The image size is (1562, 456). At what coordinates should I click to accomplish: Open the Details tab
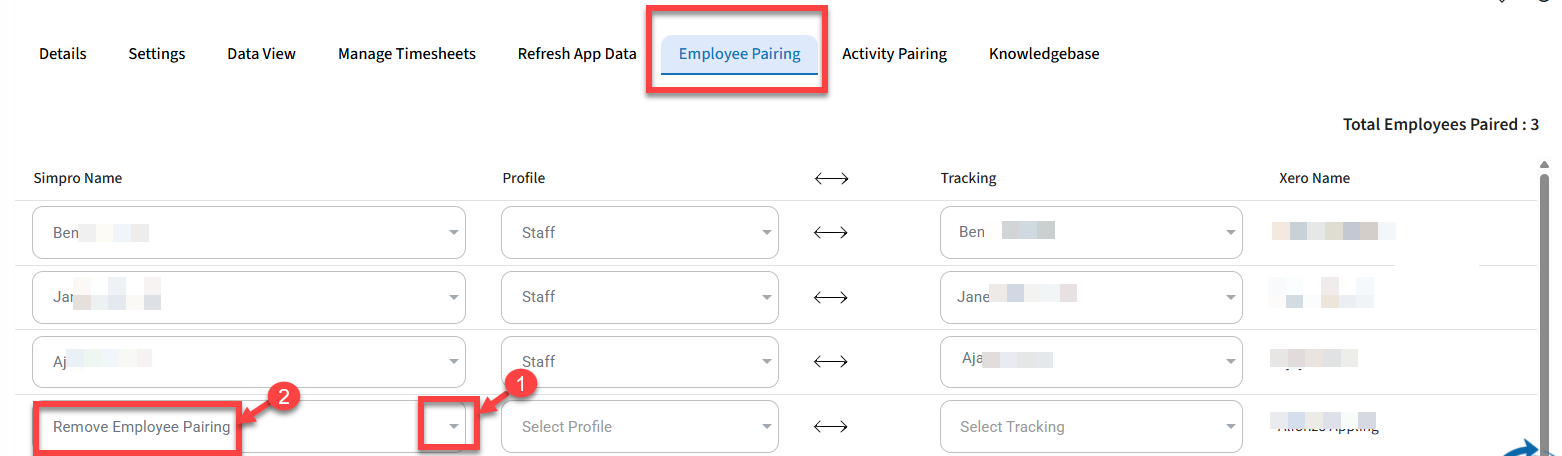(x=63, y=54)
